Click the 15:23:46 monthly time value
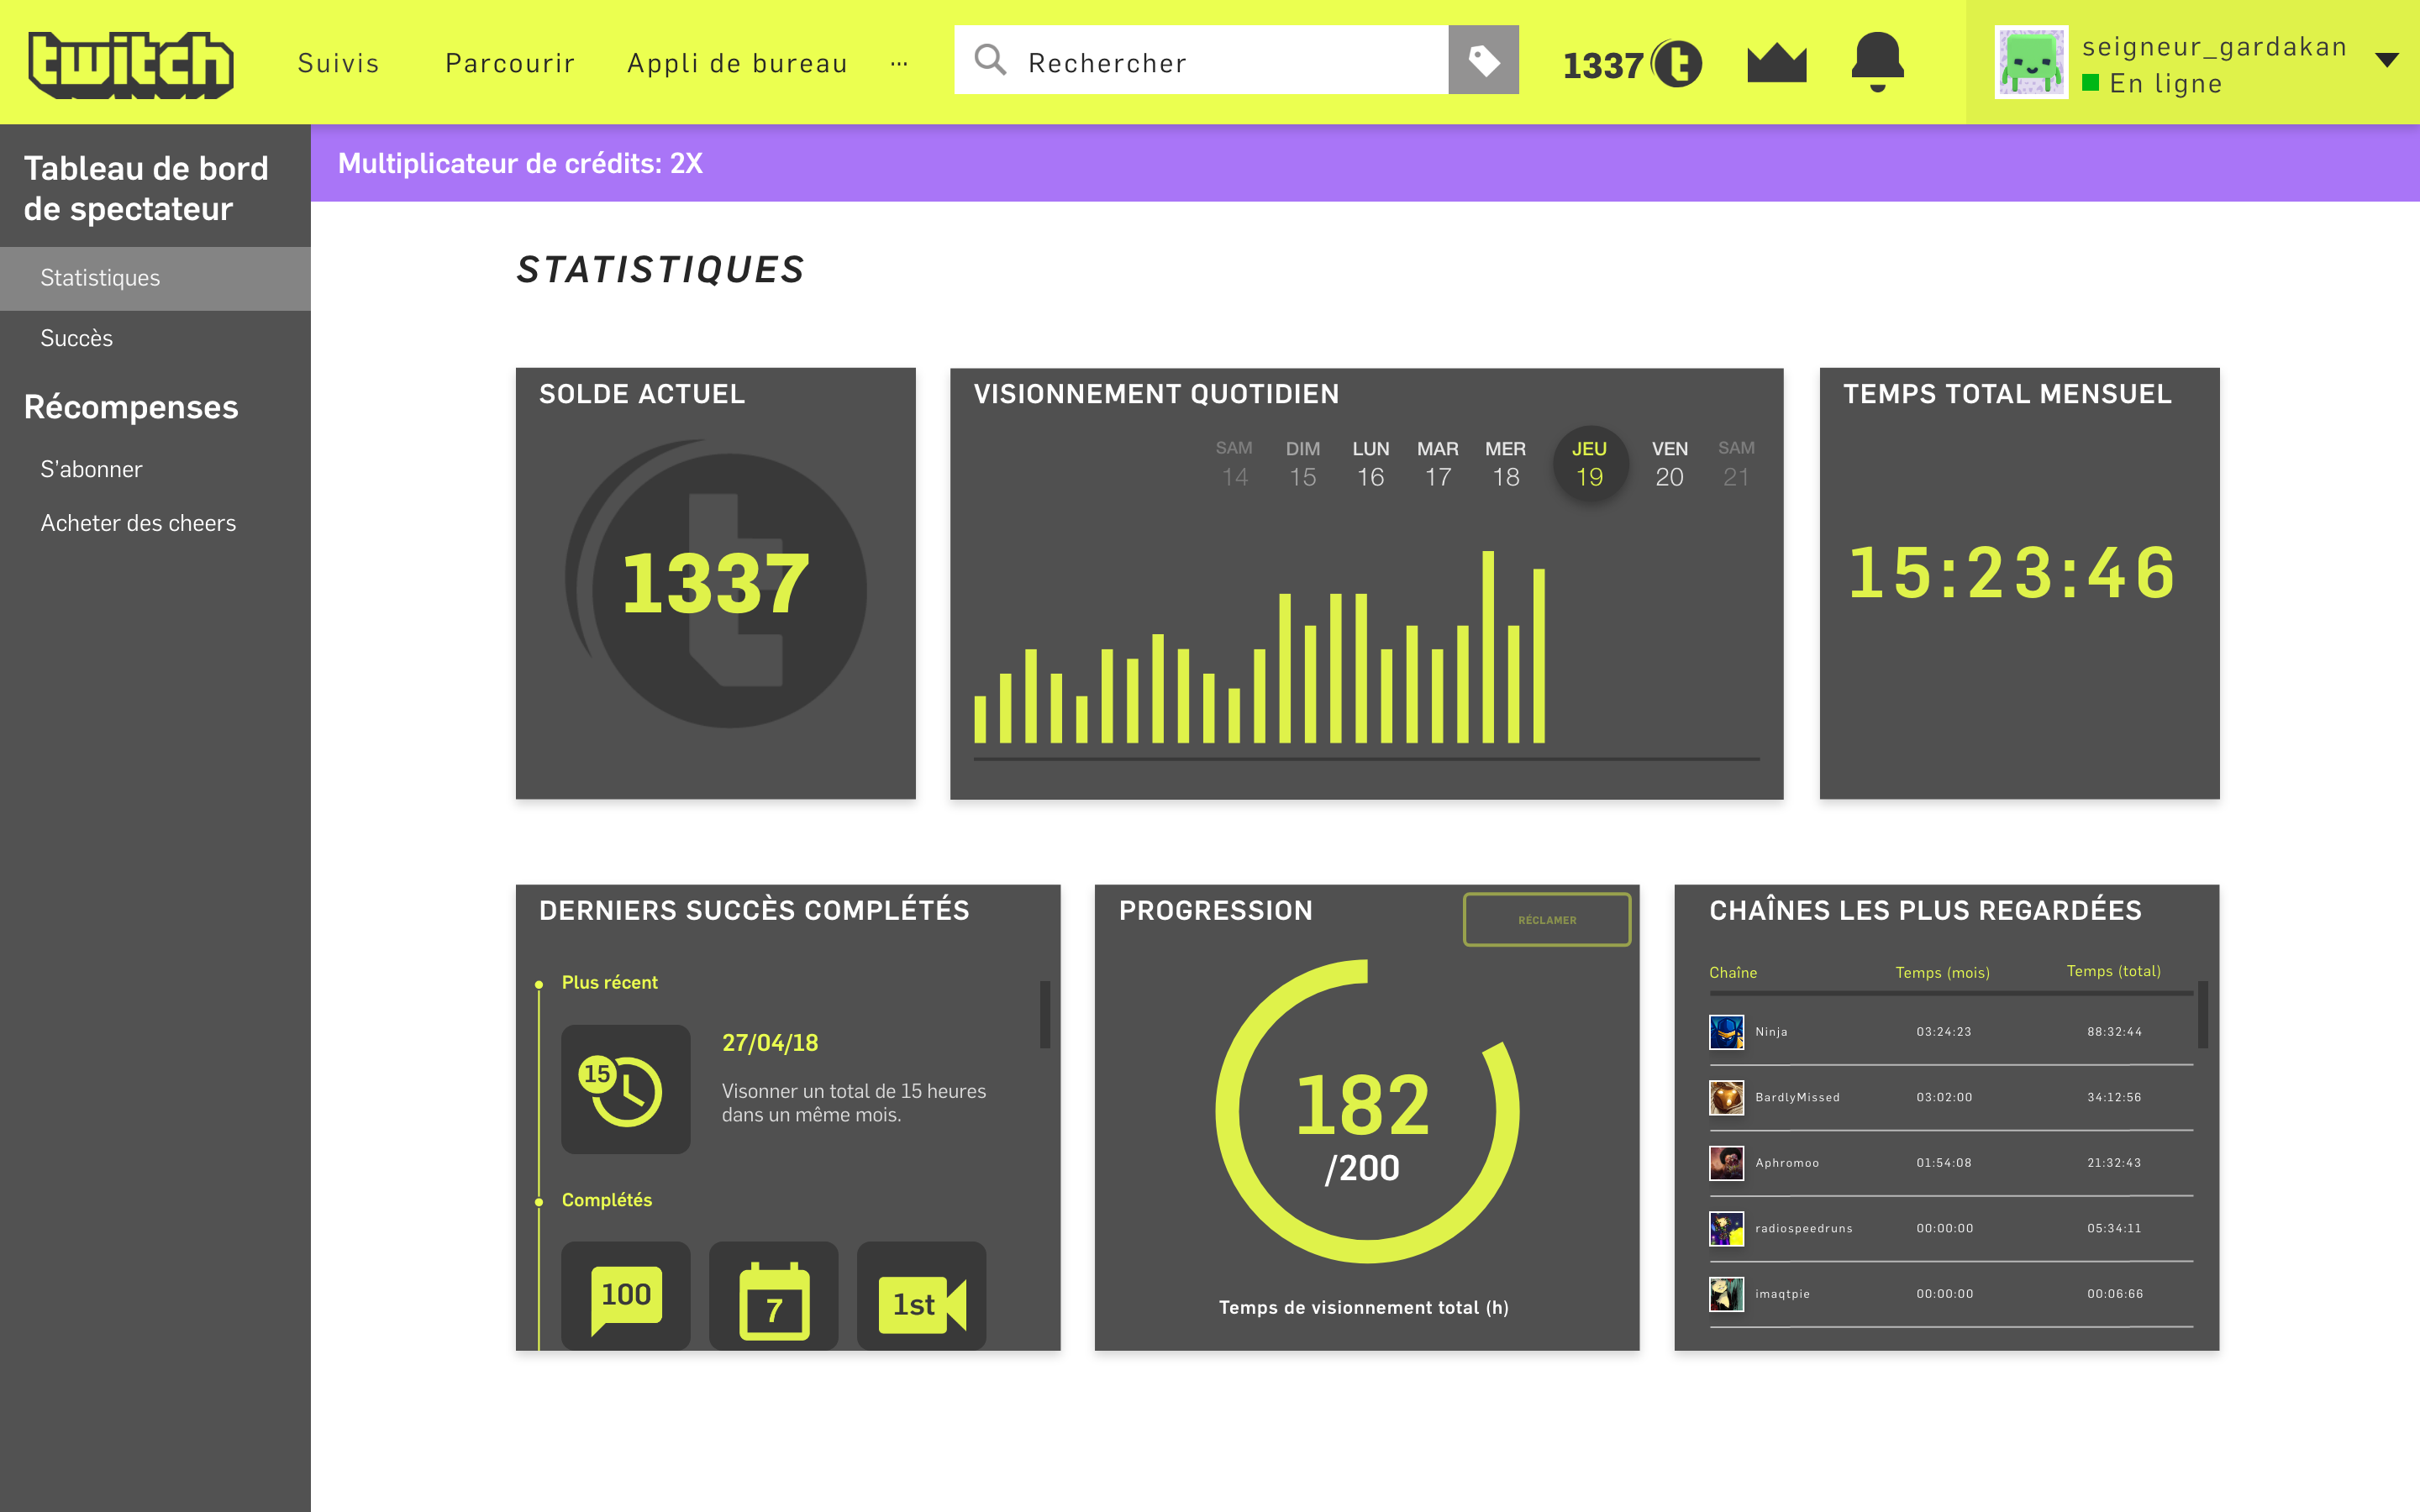The image size is (2420, 1512). point(2012,573)
